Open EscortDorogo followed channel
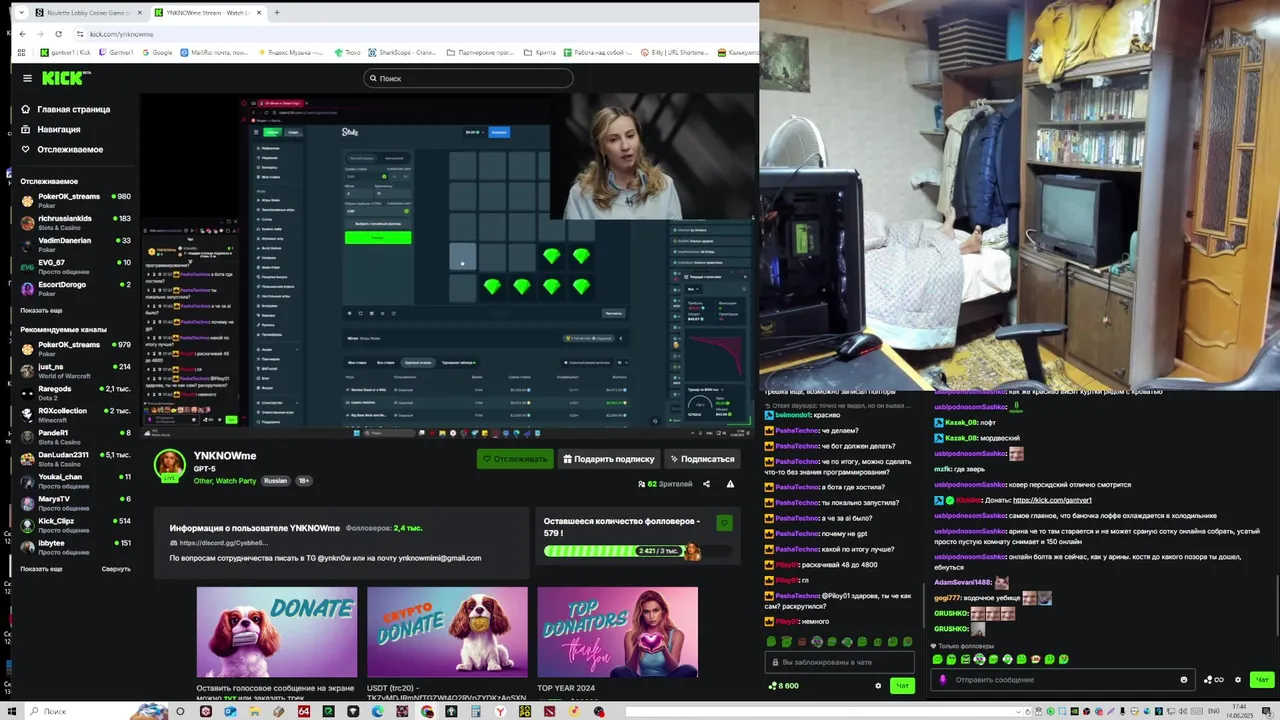Screen dimensions: 1280x720 (75, 288)
